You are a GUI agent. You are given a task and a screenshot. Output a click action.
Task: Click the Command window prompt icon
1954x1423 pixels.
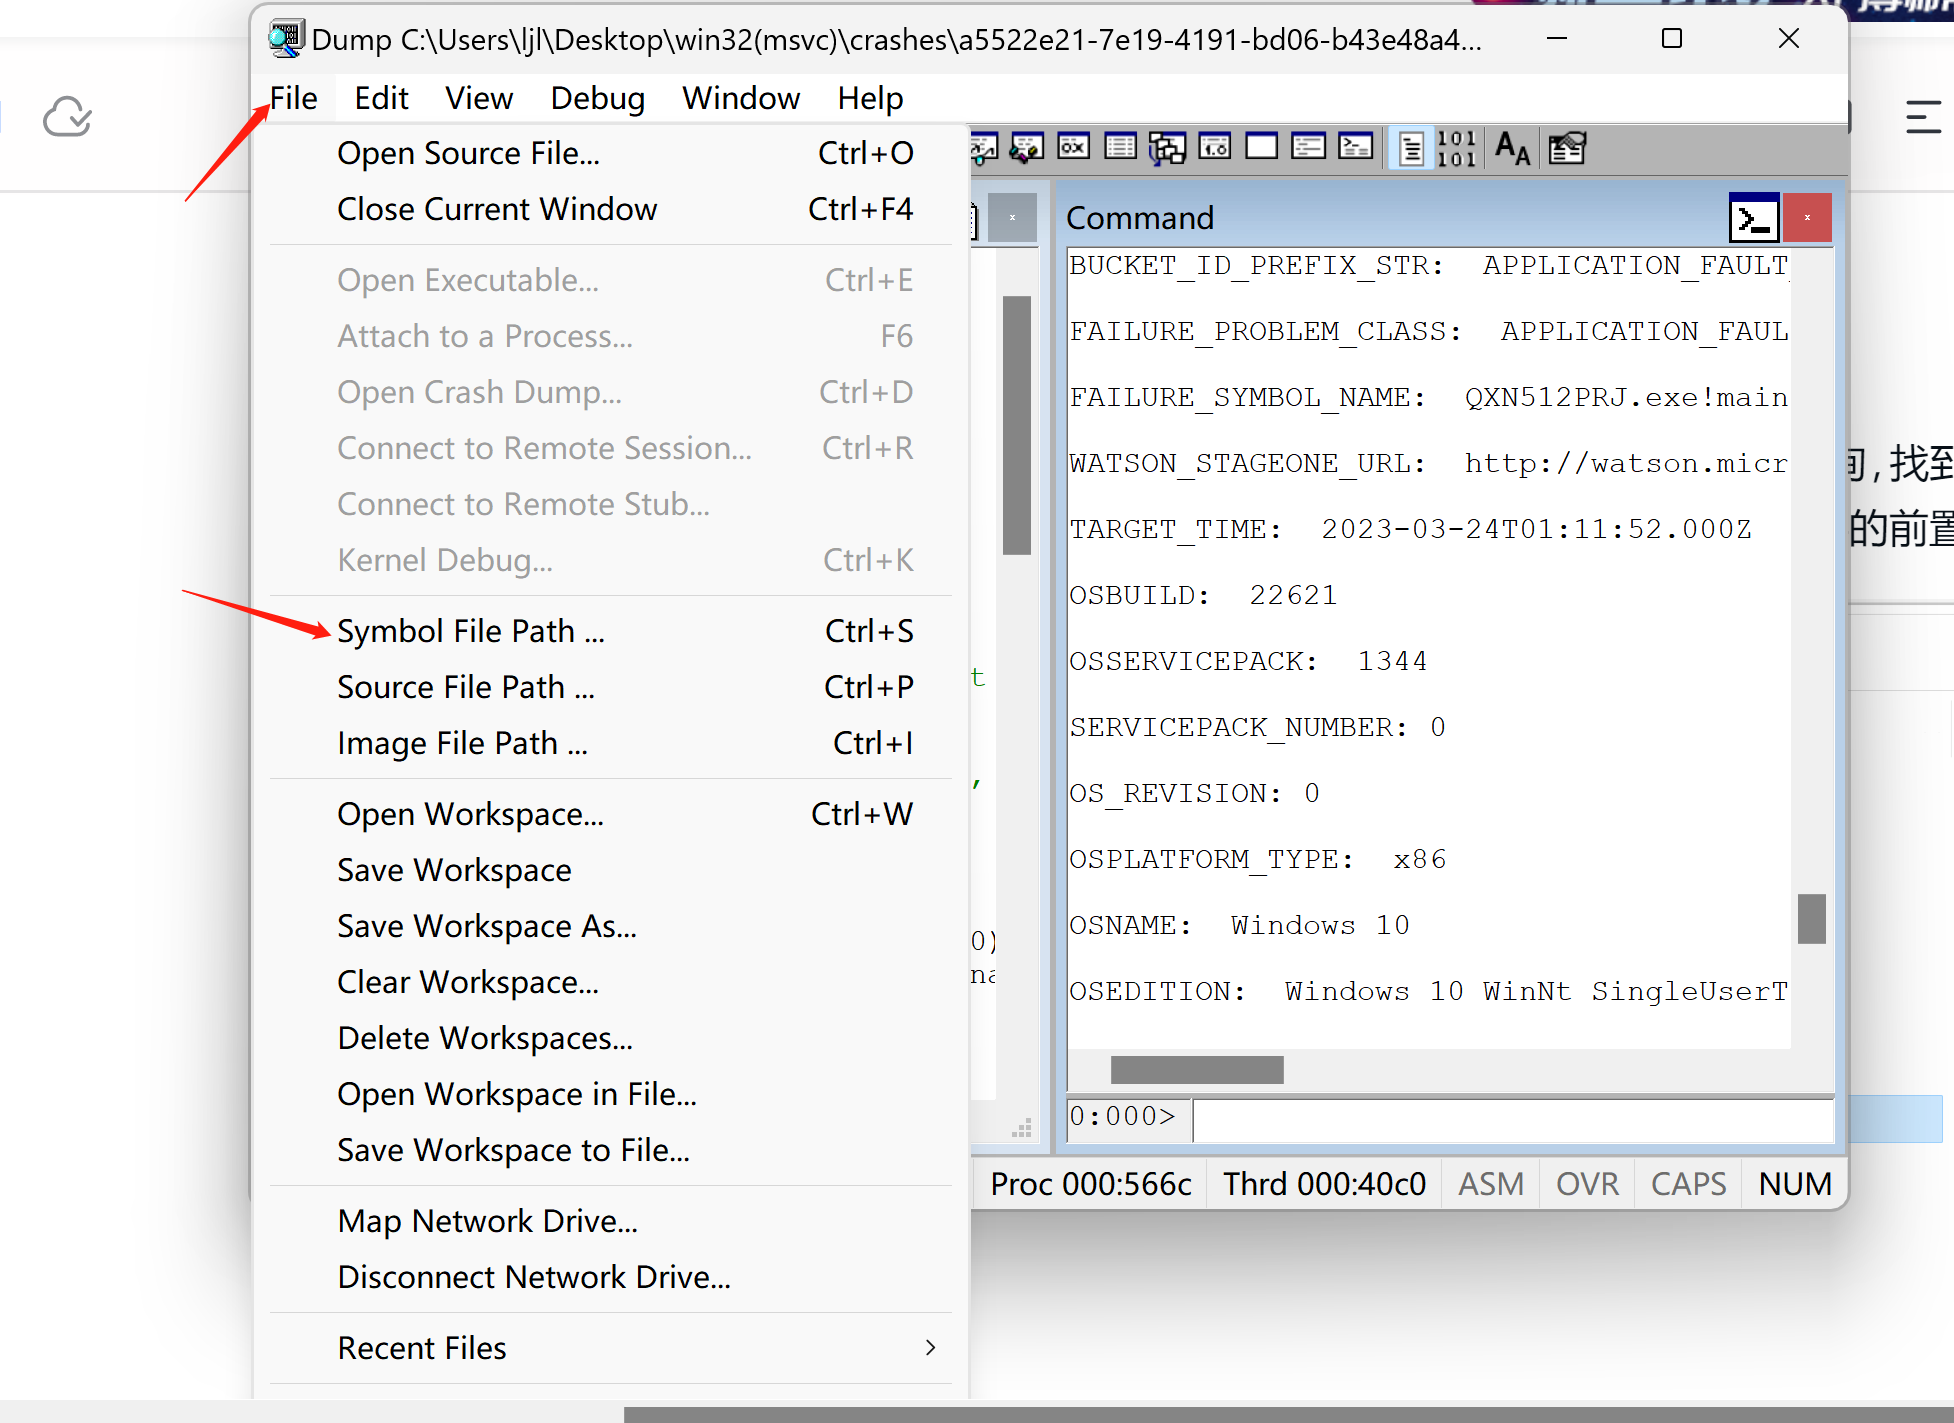[x=1753, y=217]
